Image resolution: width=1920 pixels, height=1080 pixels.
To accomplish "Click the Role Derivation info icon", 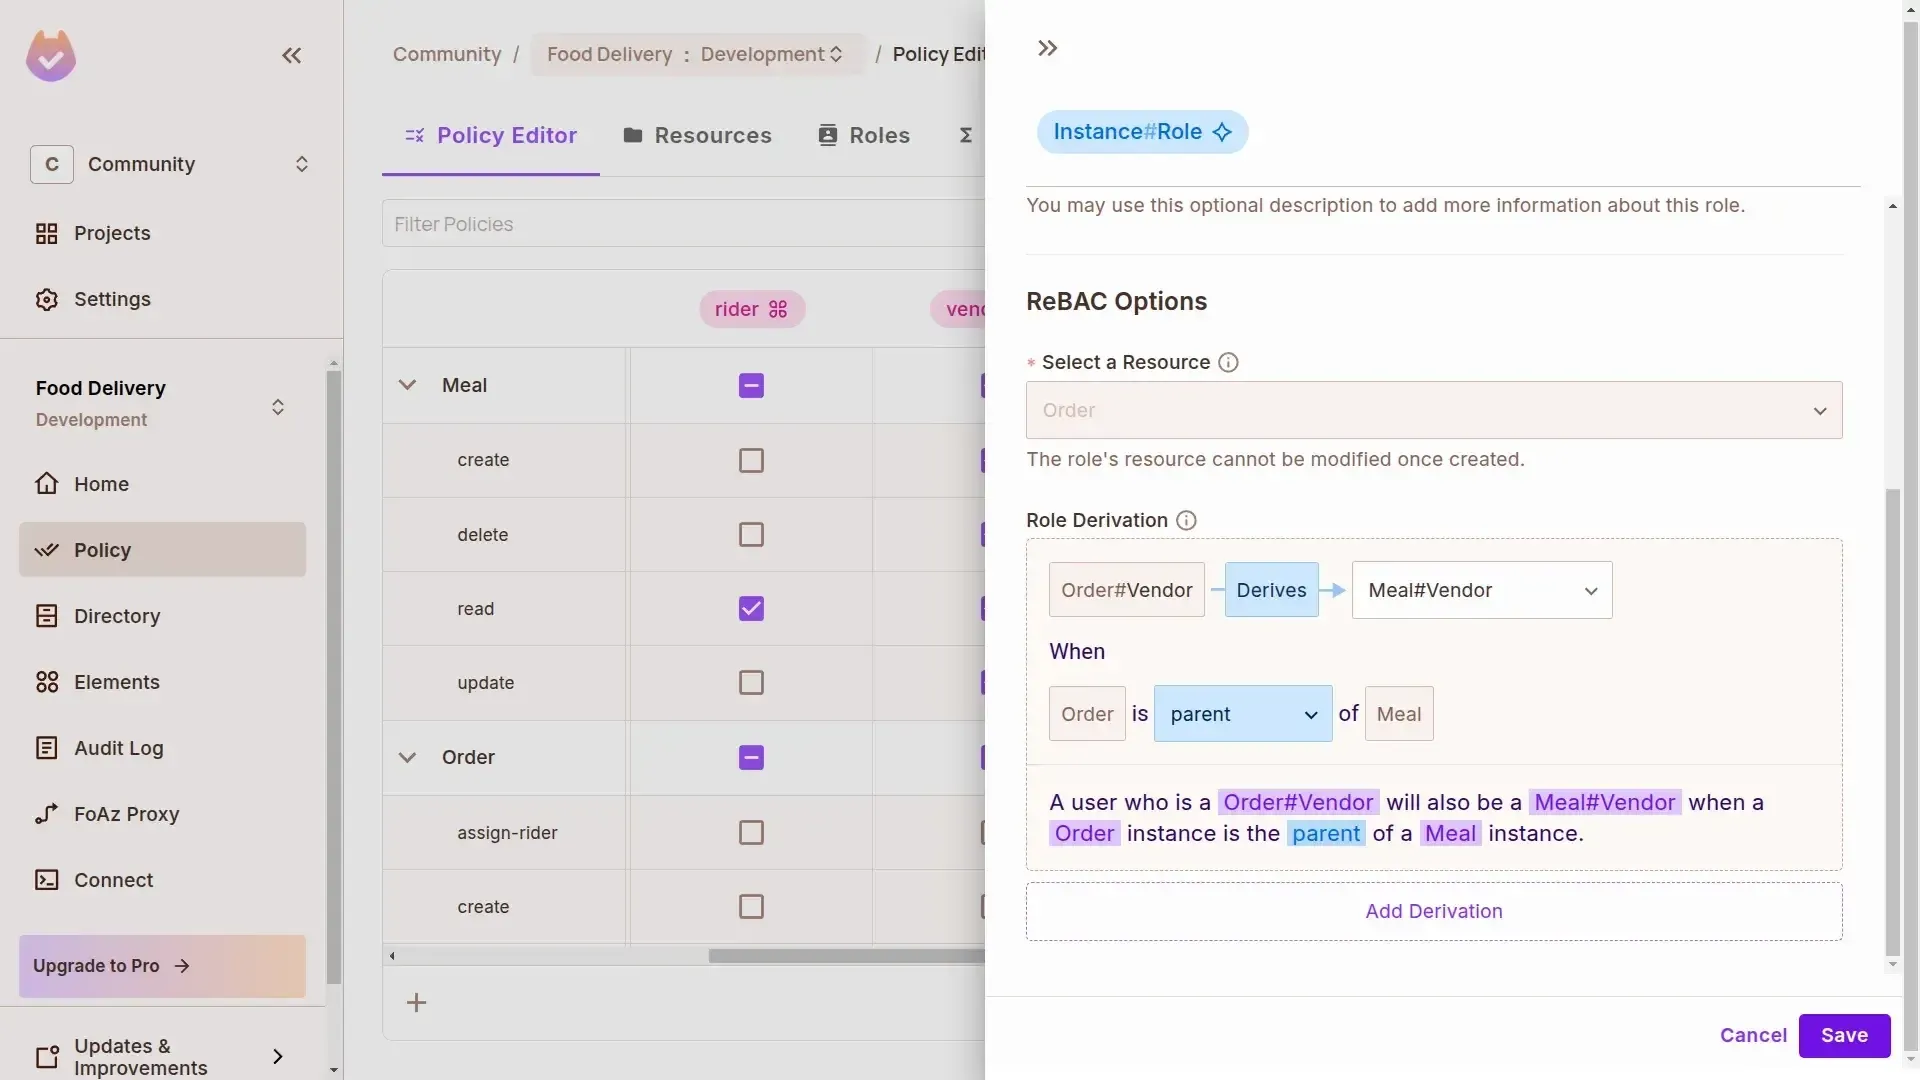I will pos(1186,521).
